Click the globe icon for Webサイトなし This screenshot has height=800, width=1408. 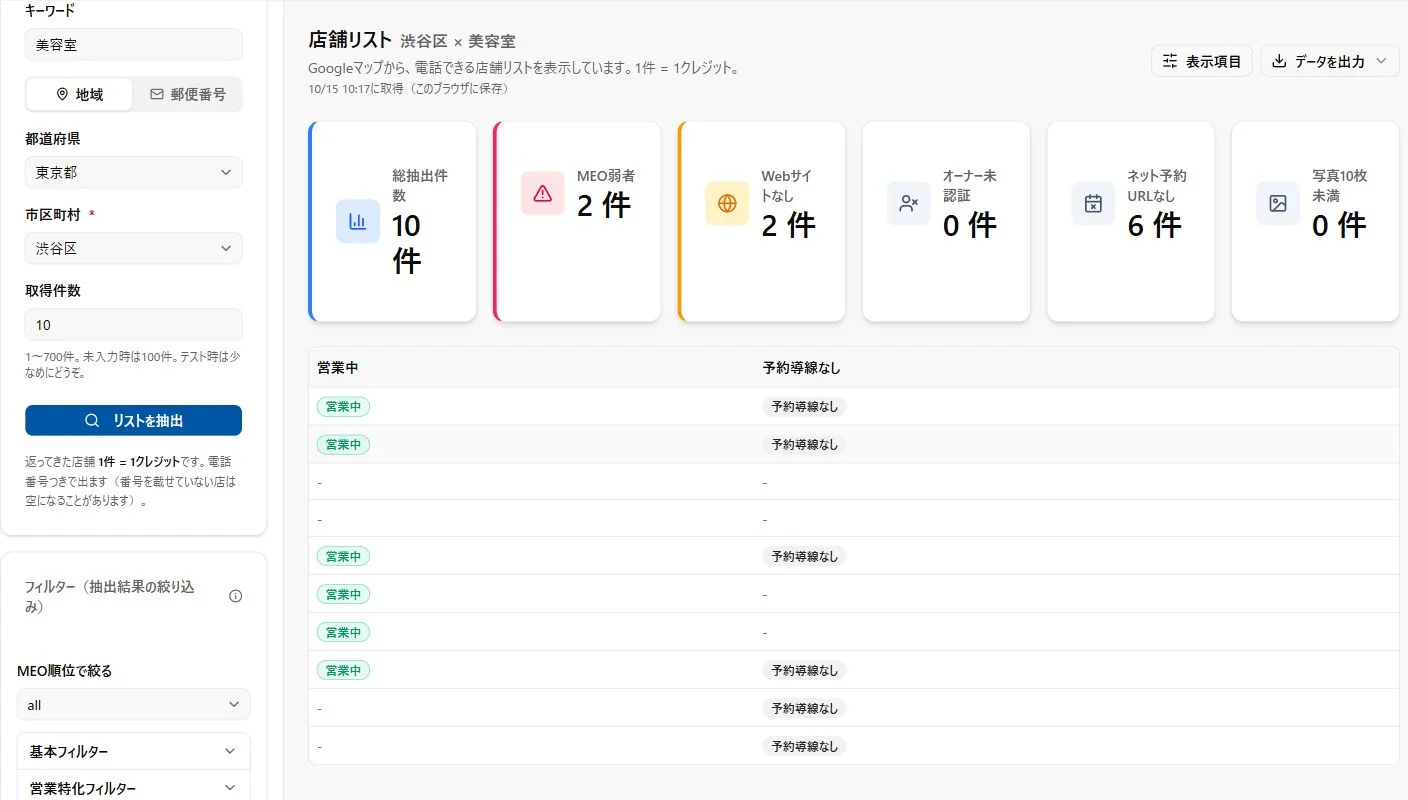click(727, 203)
